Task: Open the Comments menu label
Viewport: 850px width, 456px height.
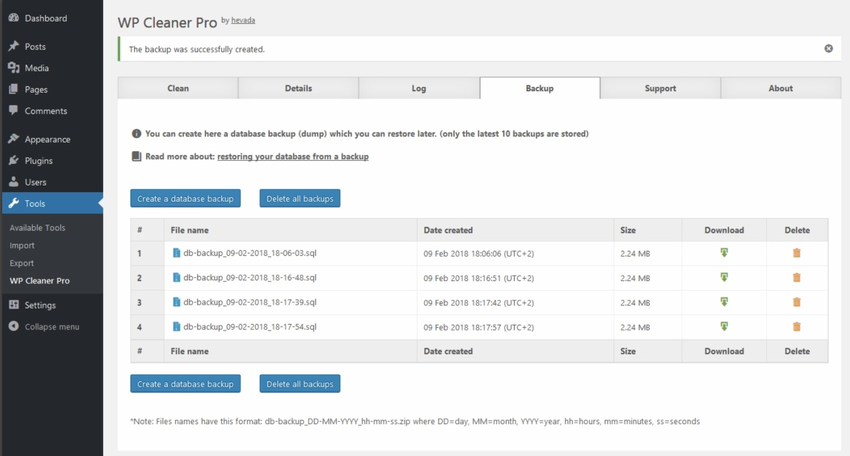Action: pos(46,111)
